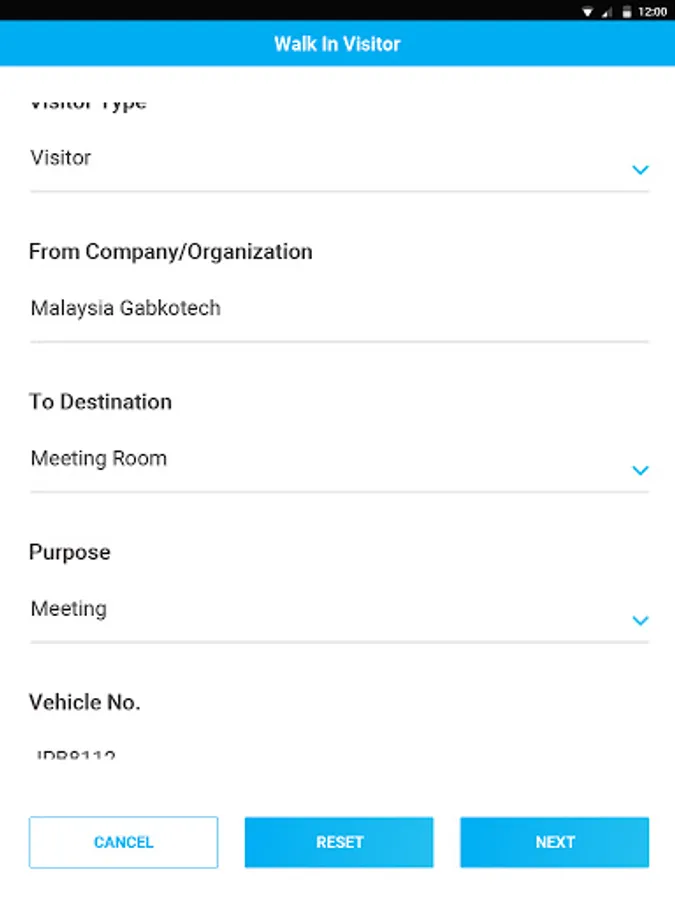Tap the battery icon in status bar

pos(627,12)
